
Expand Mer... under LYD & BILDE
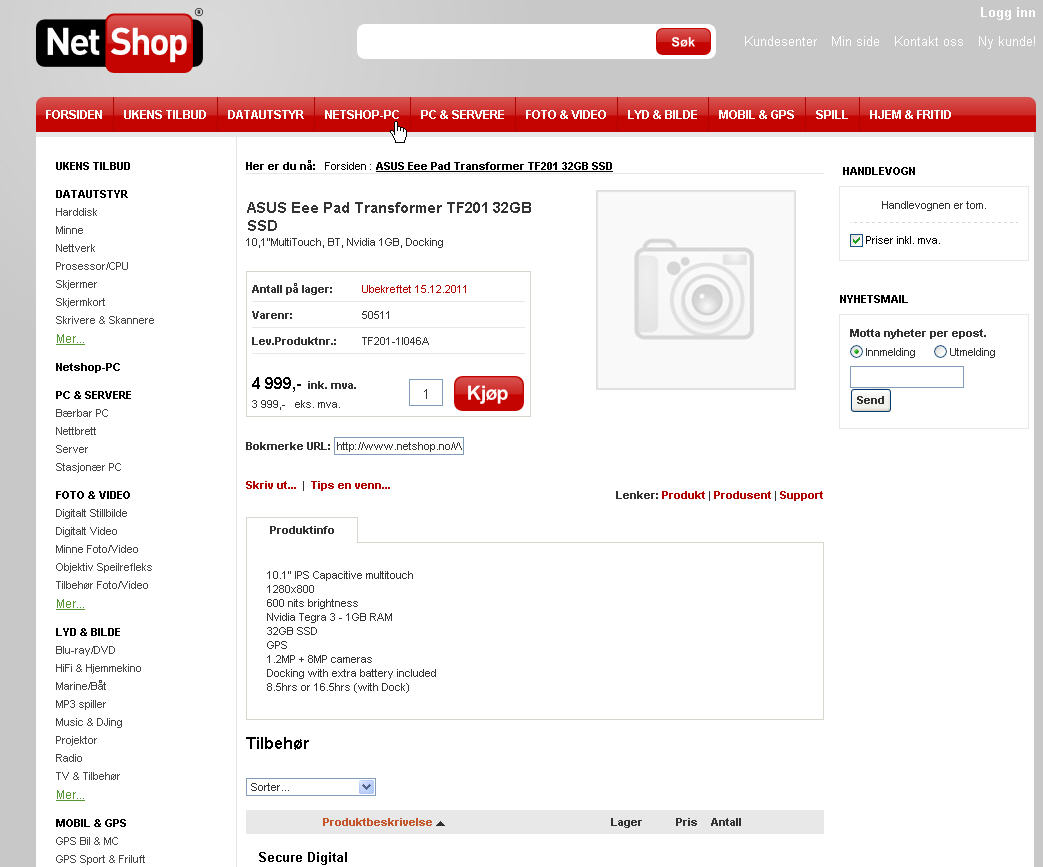[70, 794]
